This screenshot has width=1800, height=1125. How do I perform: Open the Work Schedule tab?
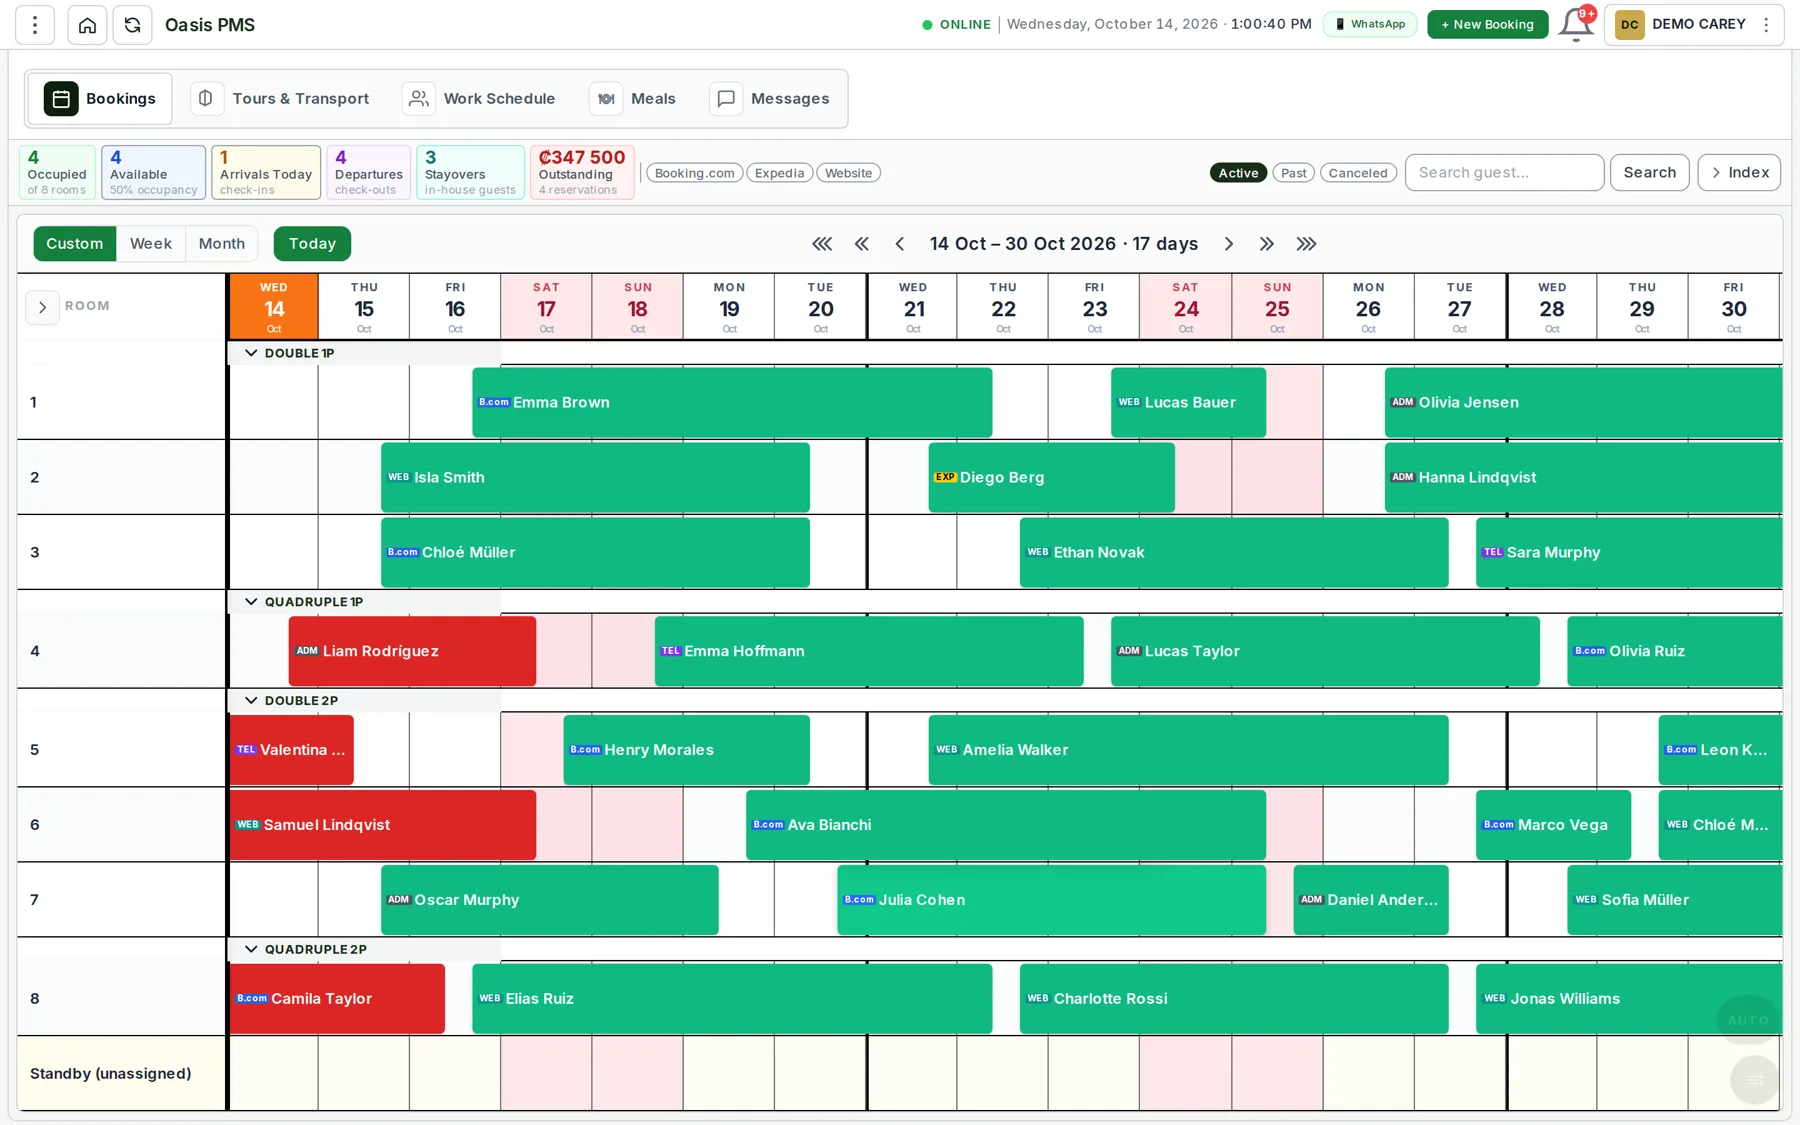[x=480, y=99]
